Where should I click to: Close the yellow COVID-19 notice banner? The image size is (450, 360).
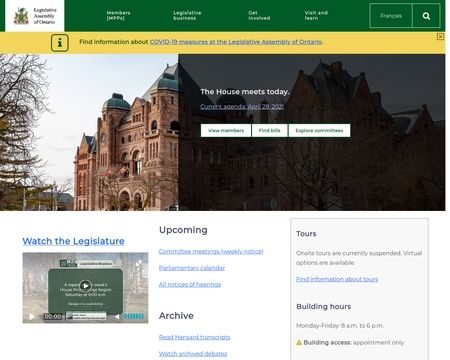(x=440, y=37)
